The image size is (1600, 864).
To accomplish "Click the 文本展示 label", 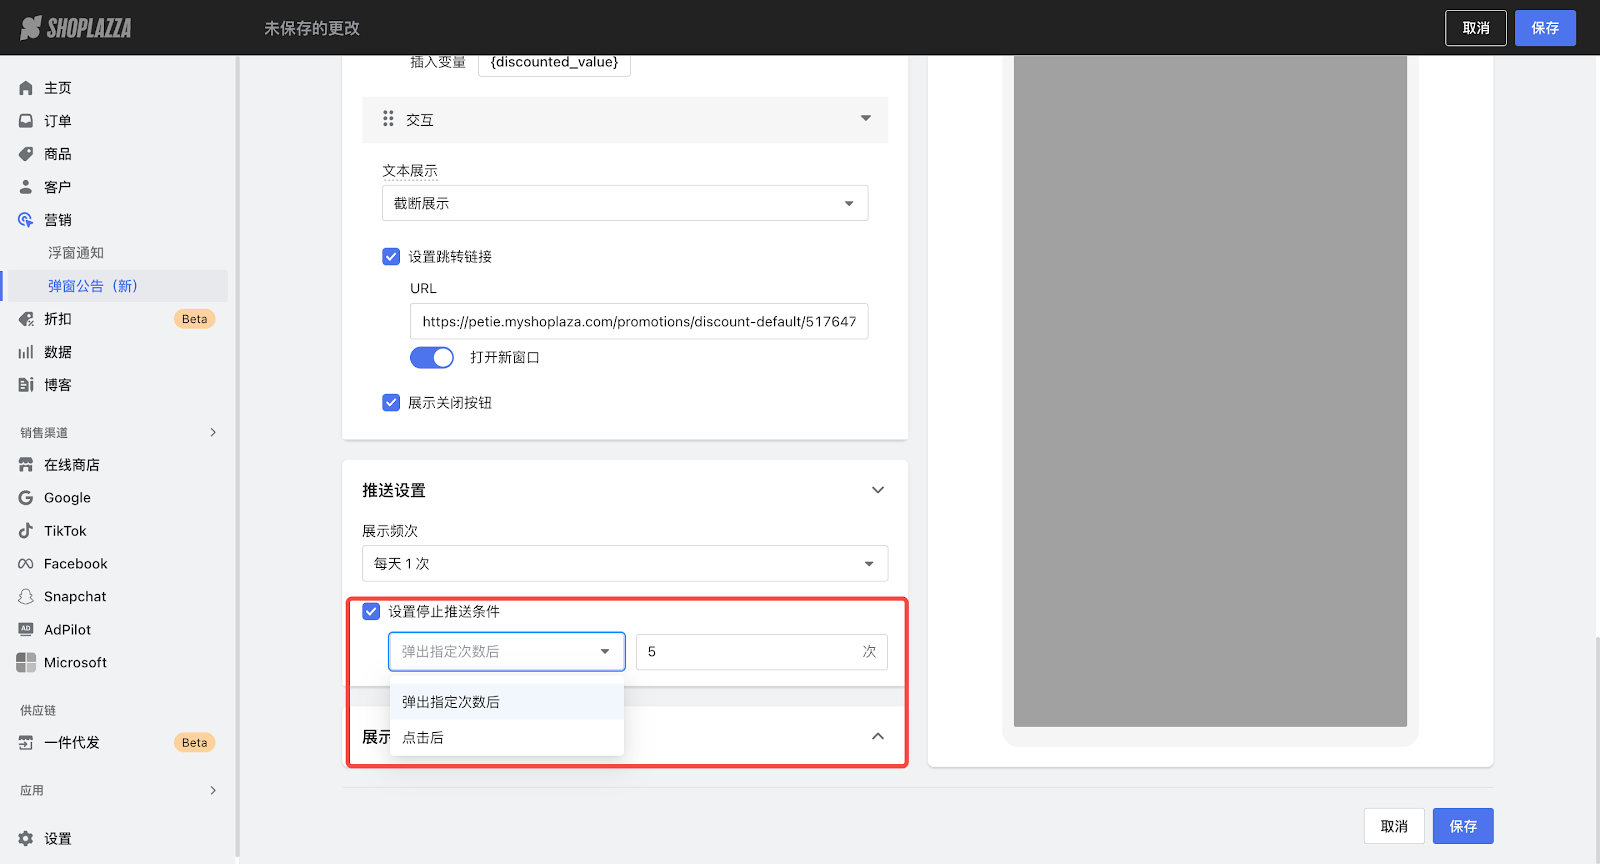I will coord(410,171).
